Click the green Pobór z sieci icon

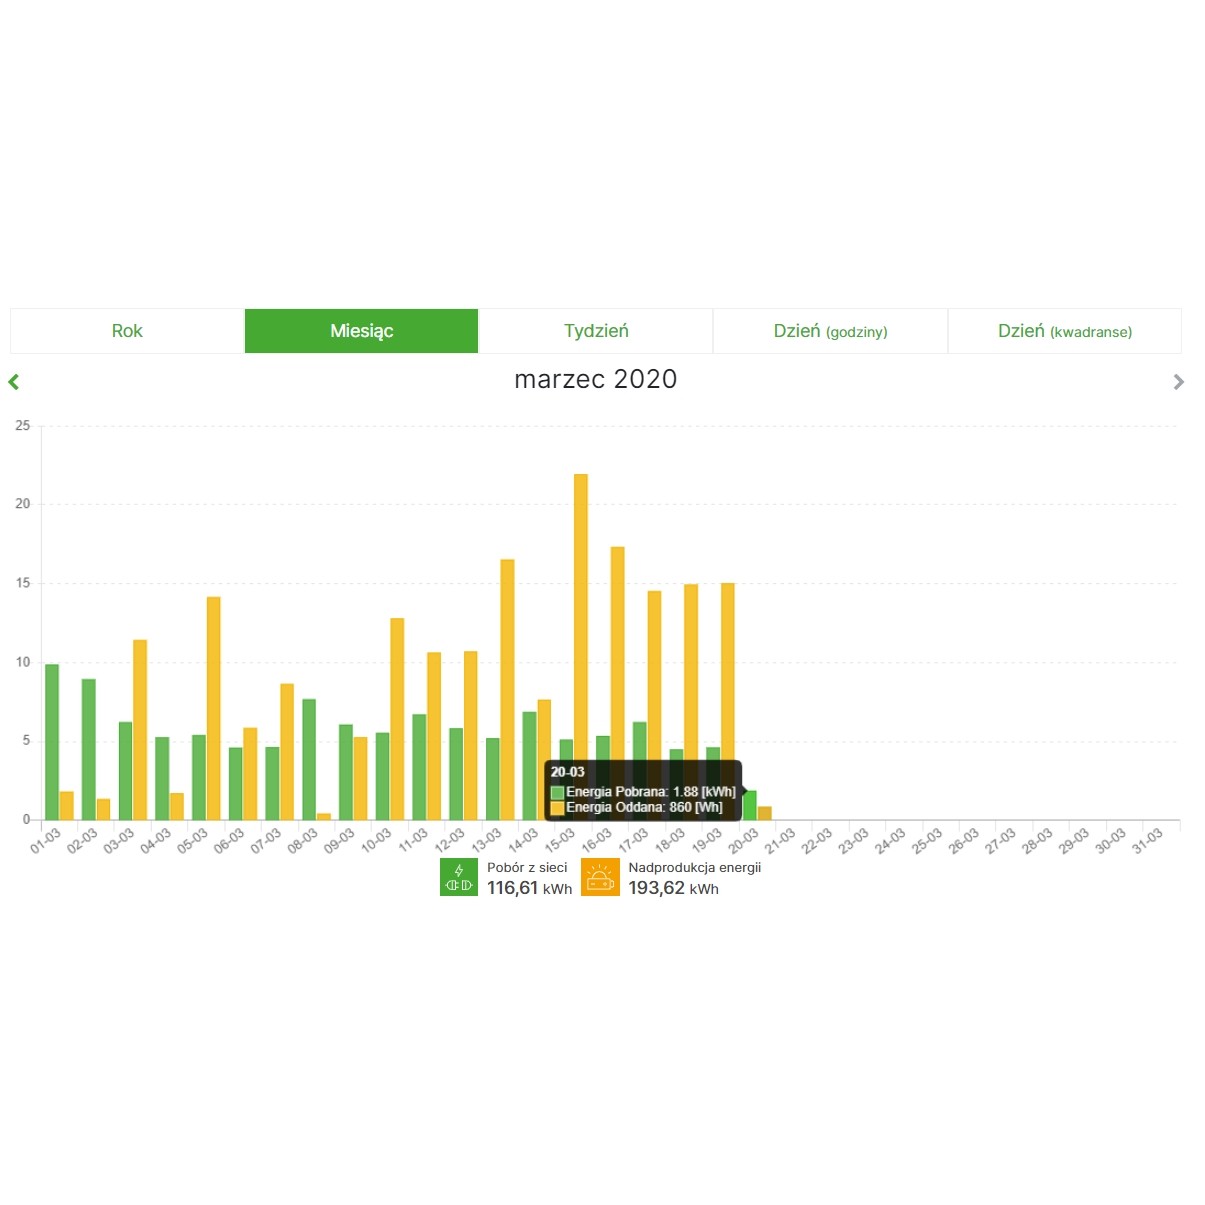tap(459, 877)
